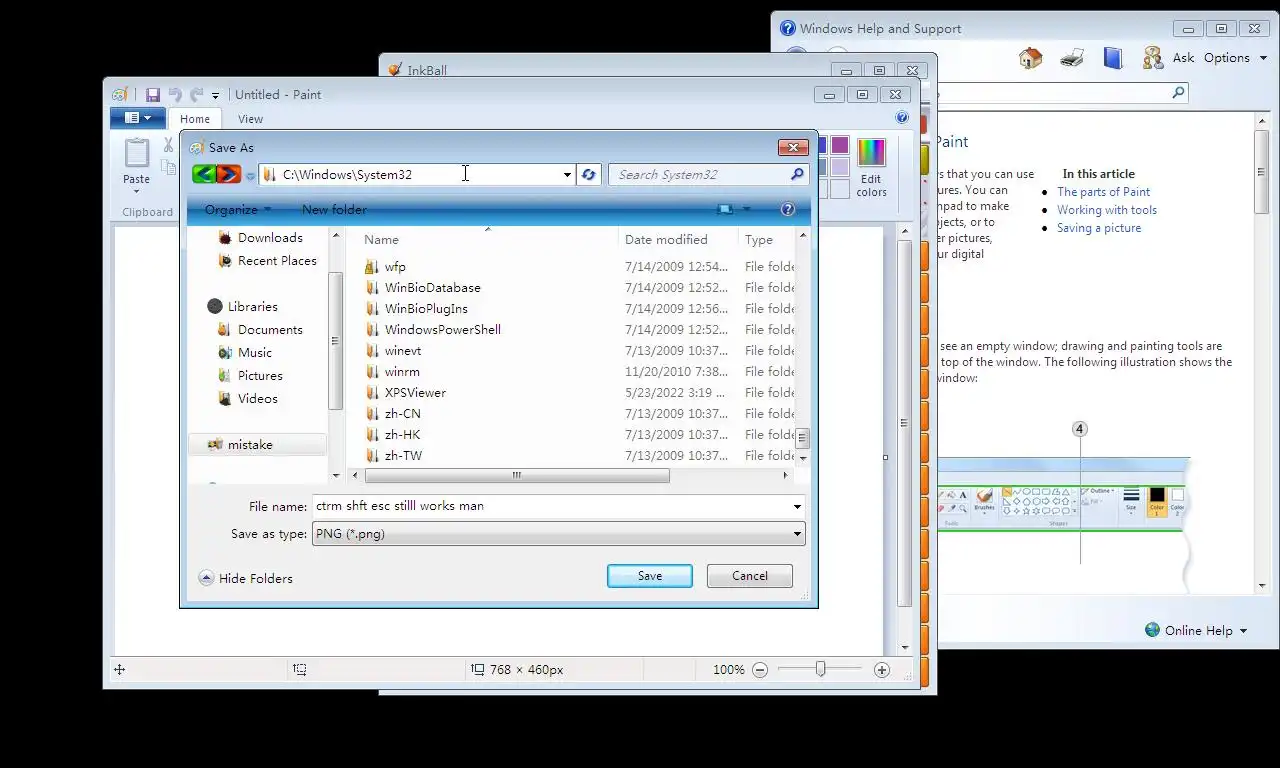
Task: Click the address bar path C:\Windows\System32
Action: [347, 175]
